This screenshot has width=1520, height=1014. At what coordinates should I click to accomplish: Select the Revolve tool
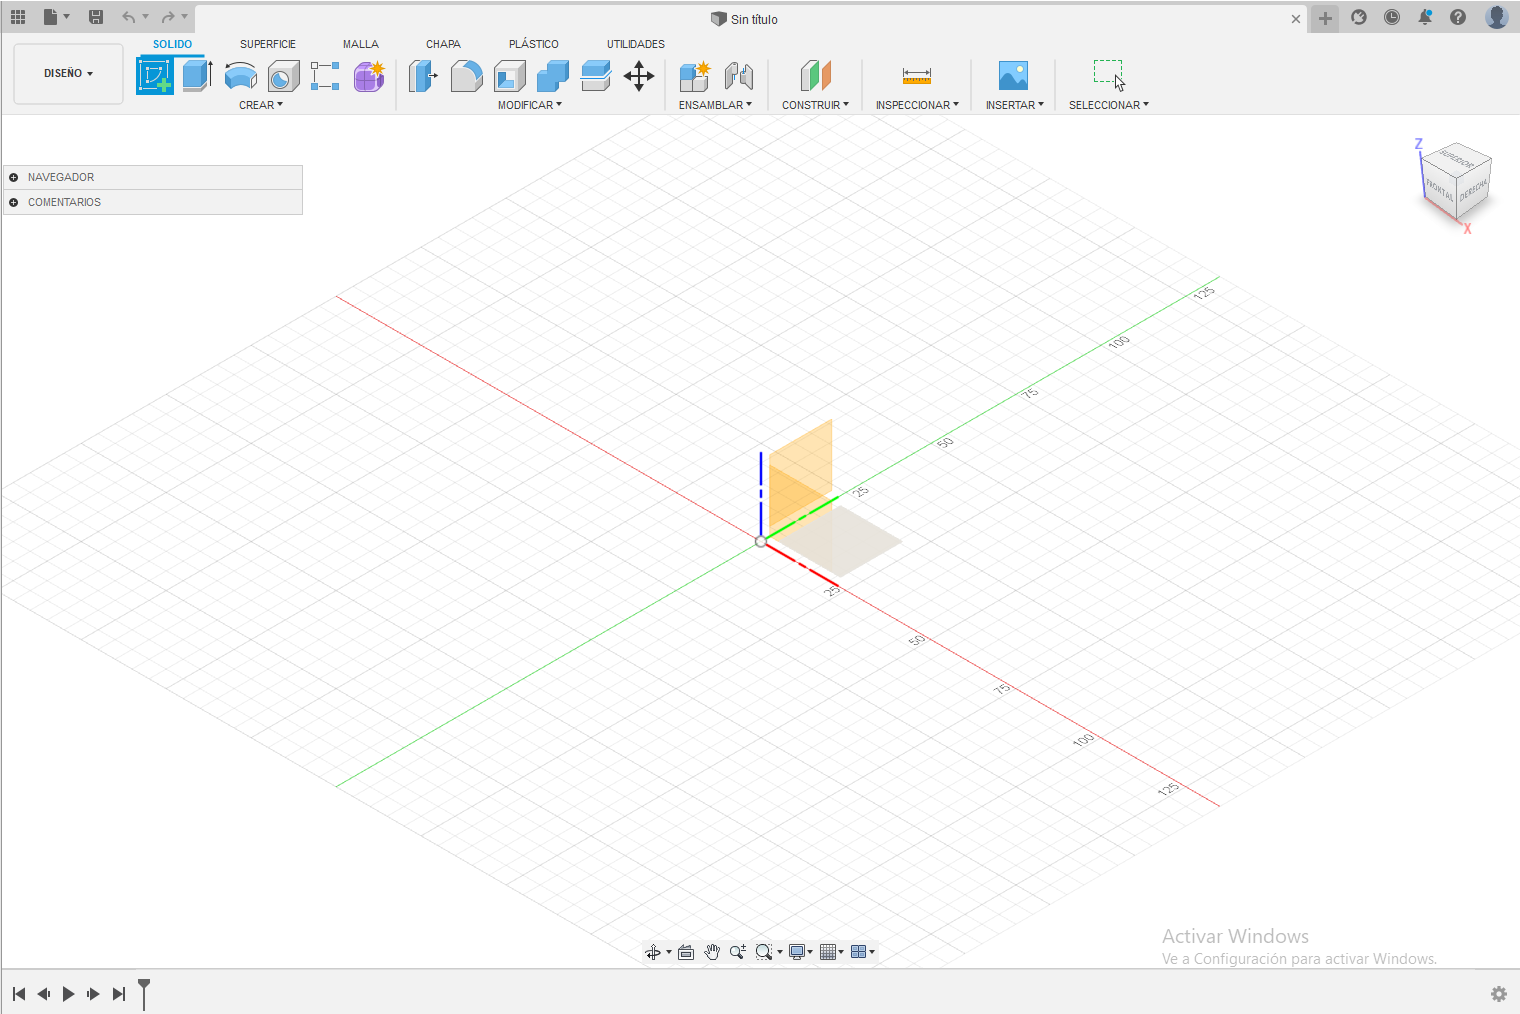240,76
